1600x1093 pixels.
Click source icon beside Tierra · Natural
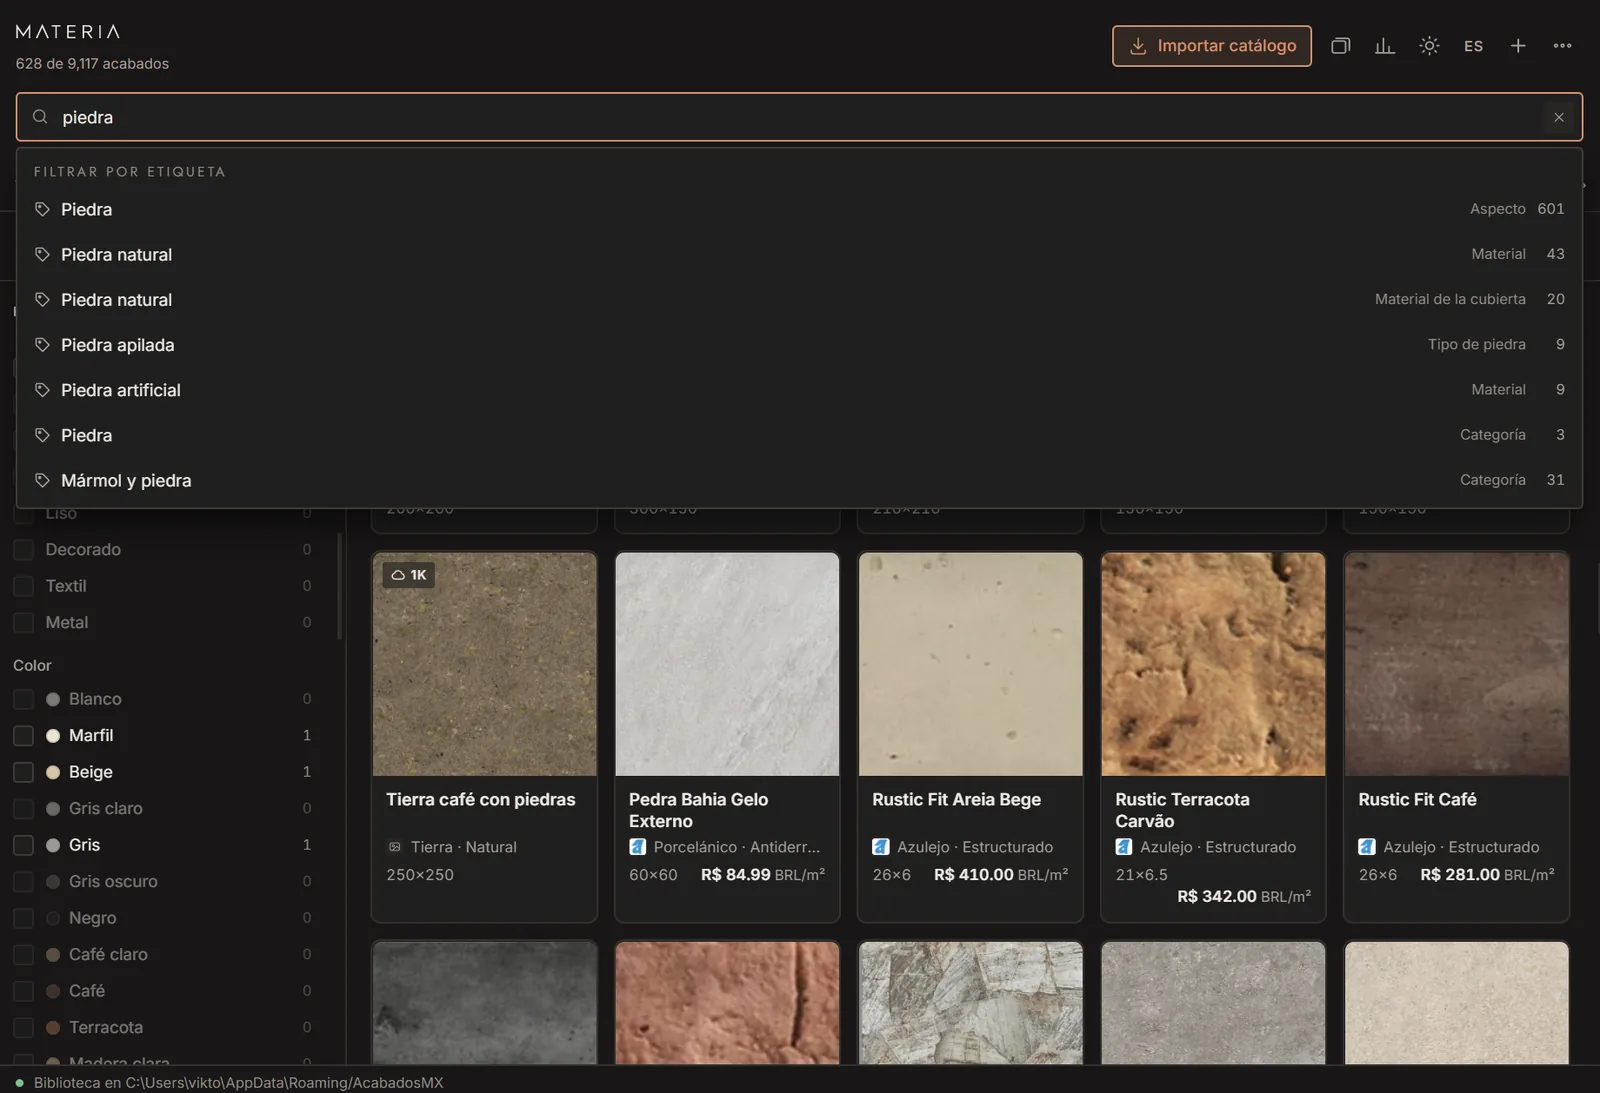395,847
